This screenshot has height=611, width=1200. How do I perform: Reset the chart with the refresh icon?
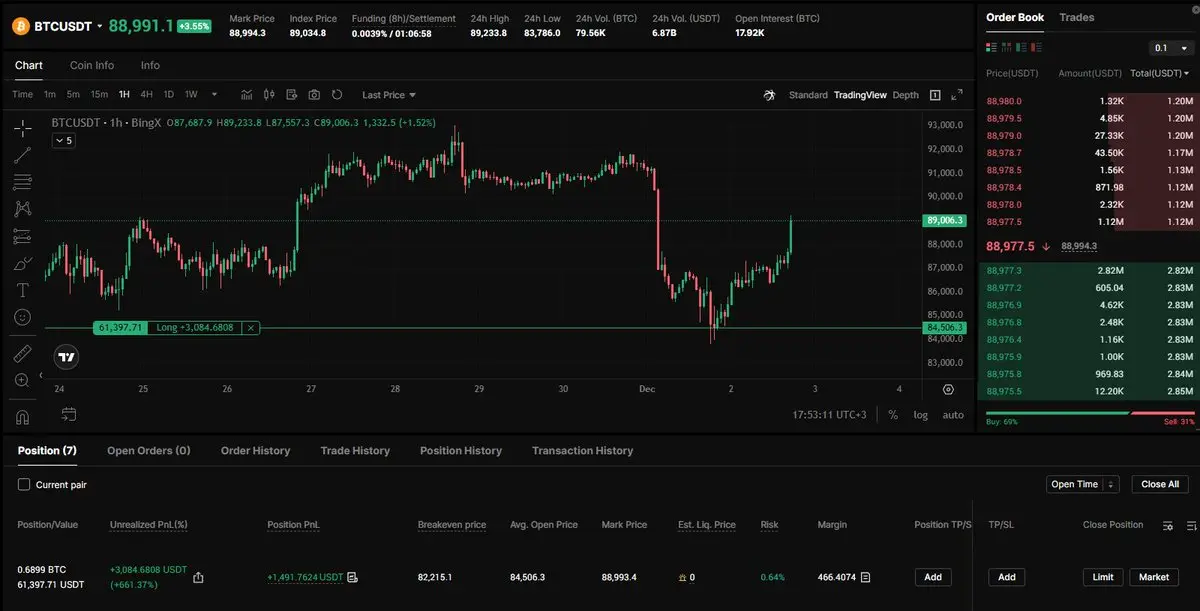[x=337, y=95]
